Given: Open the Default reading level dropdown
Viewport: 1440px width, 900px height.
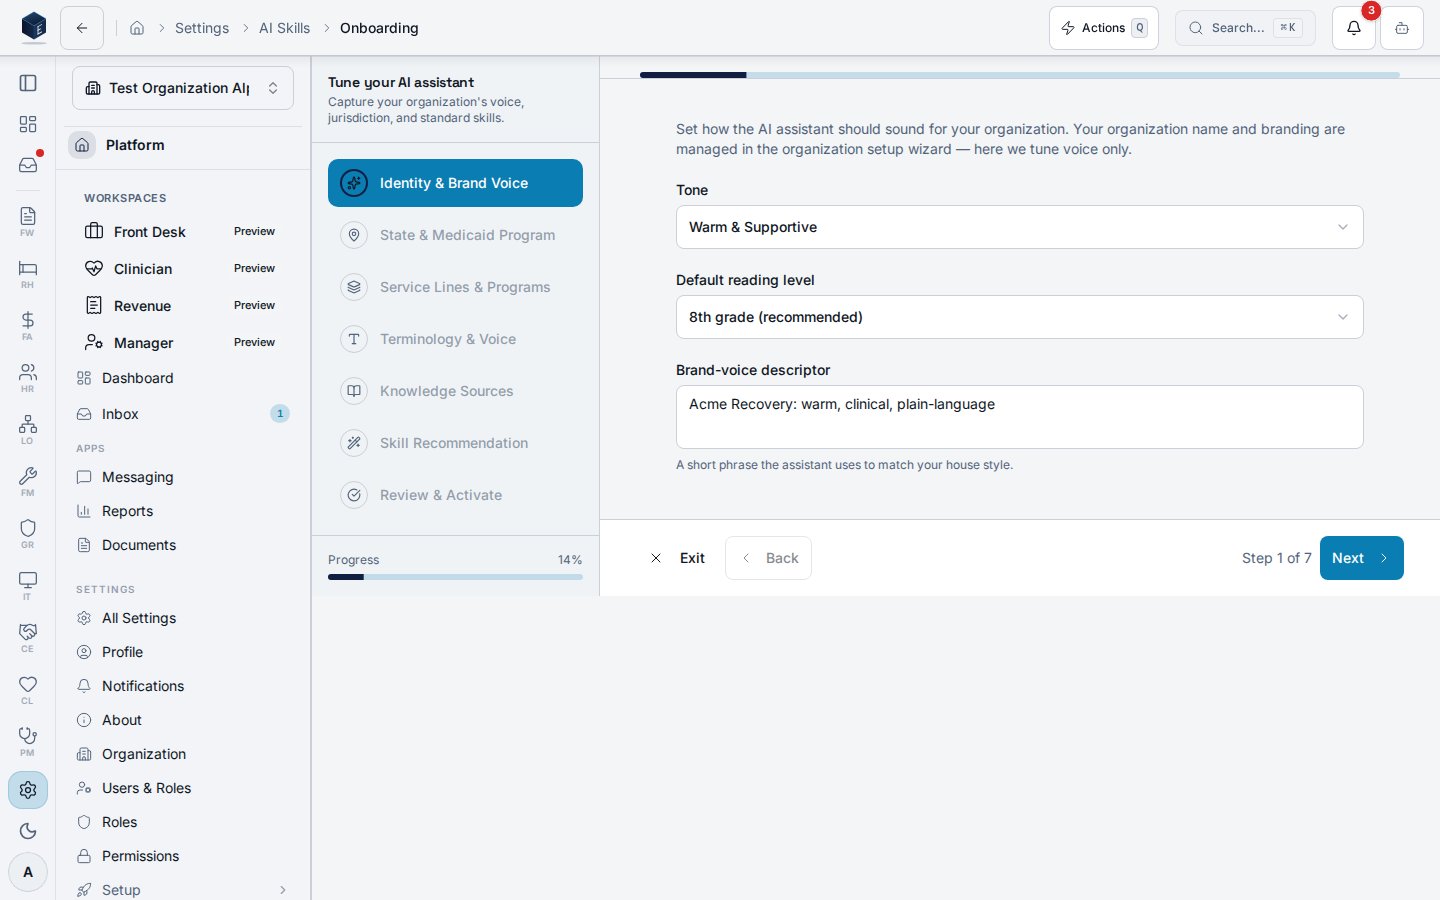Looking at the screenshot, I should click(1019, 317).
